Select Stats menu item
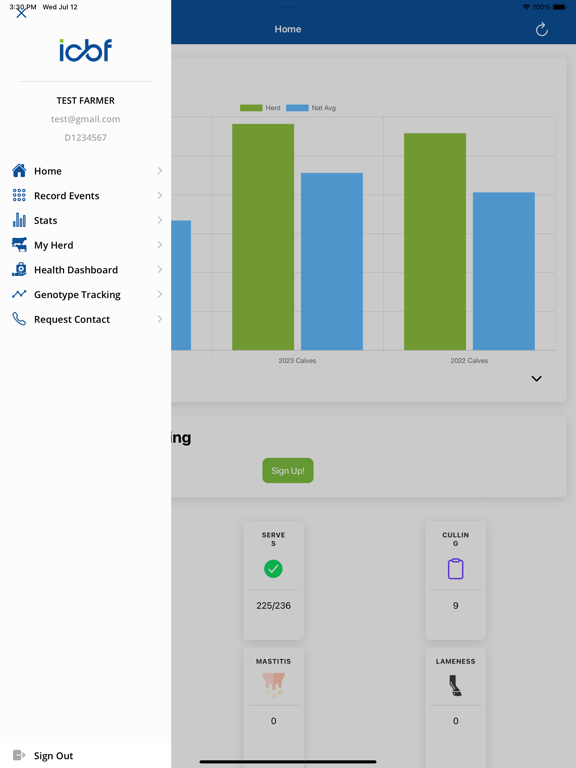 point(86,220)
